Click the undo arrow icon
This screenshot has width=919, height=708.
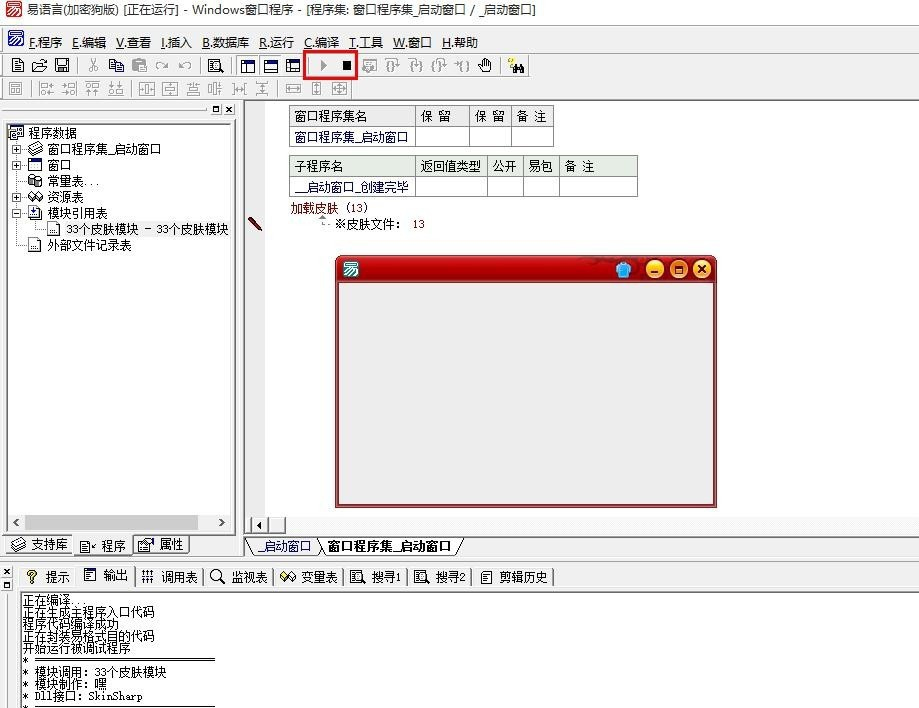(185, 66)
